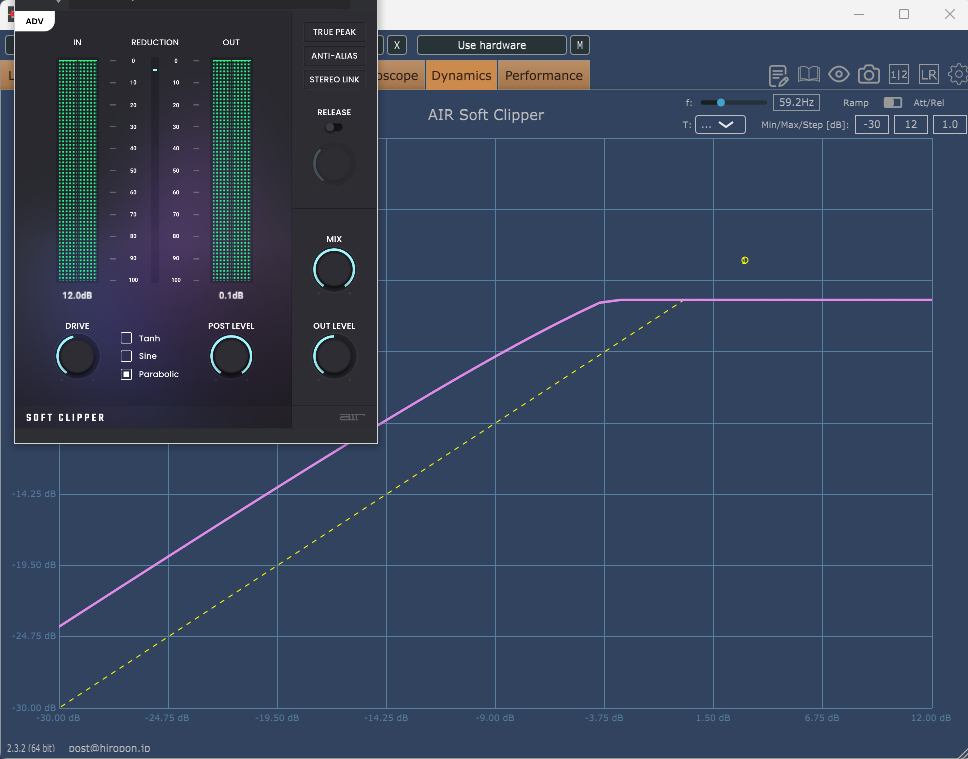Minimize the application window

coord(858,14)
